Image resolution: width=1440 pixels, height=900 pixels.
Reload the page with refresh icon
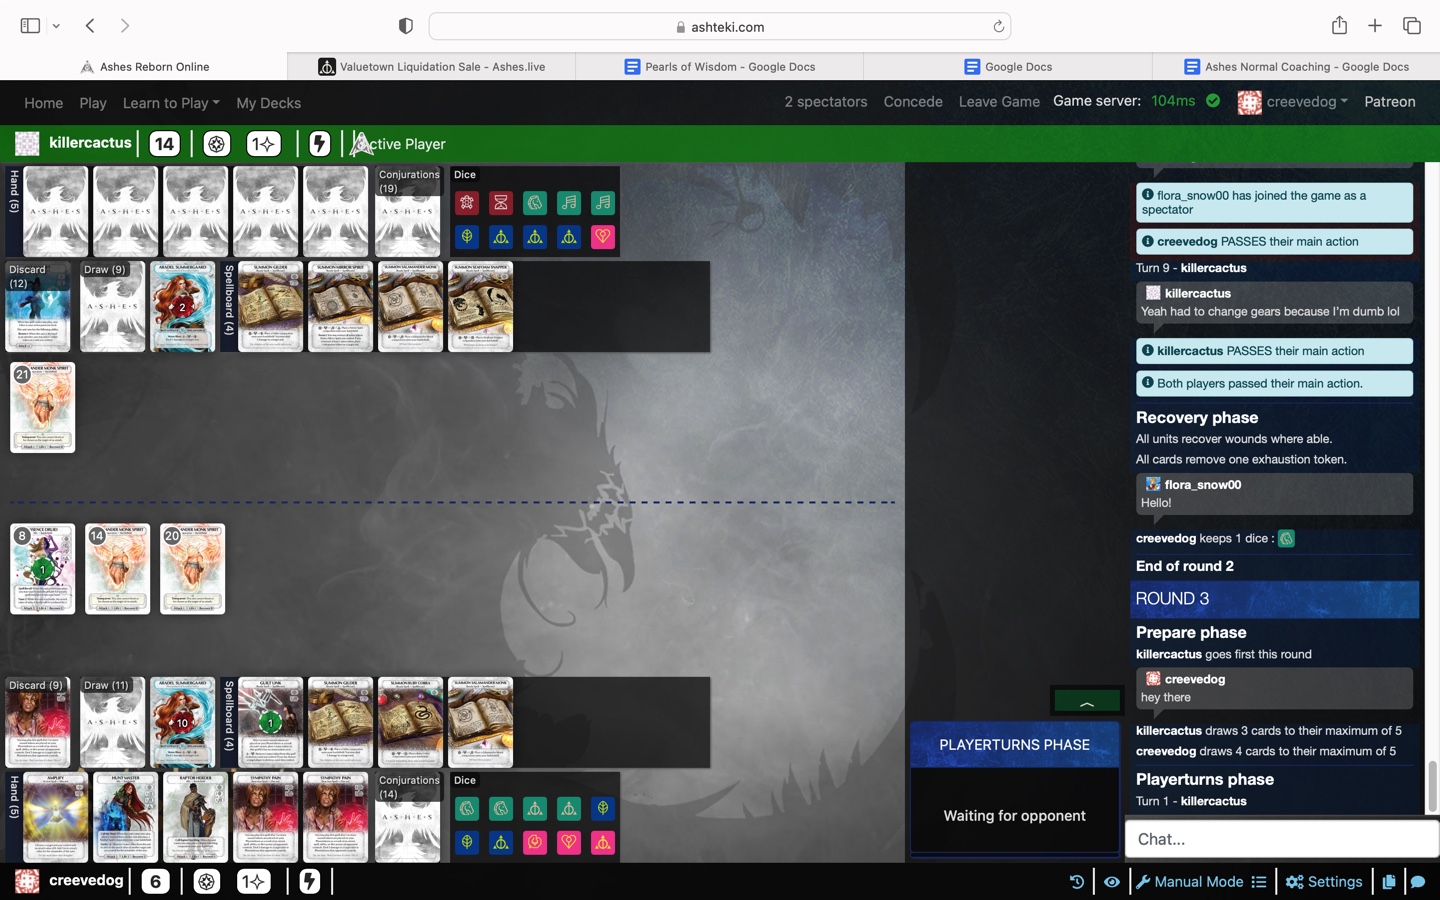click(998, 27)
